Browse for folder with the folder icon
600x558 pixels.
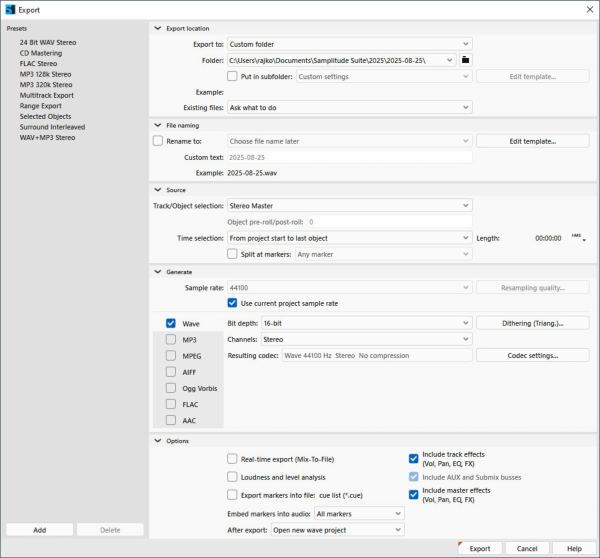pyautogui.click(x=465, y=60)
